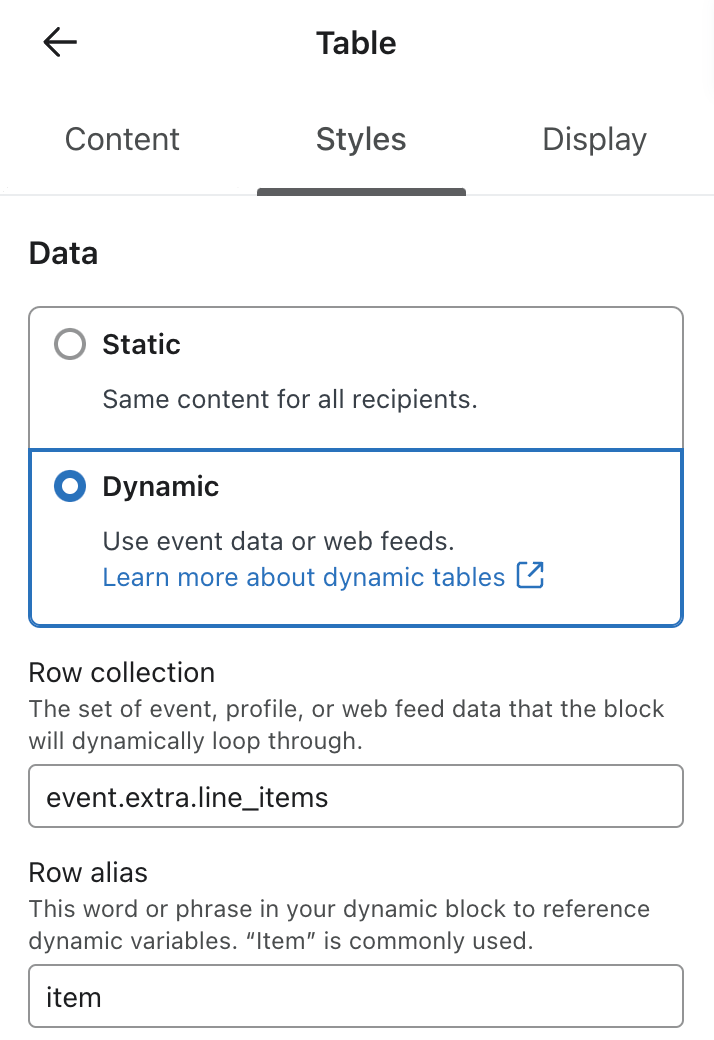
Task: Select the Static radio button
Action: click(x=69, y=345)
